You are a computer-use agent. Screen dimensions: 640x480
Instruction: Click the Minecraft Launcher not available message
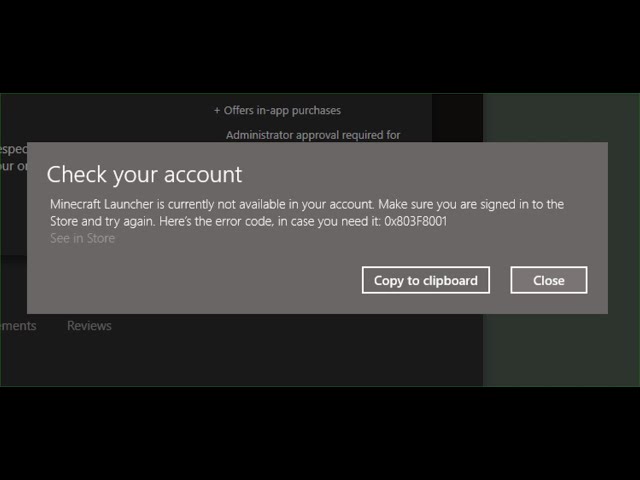pos(307,213)
